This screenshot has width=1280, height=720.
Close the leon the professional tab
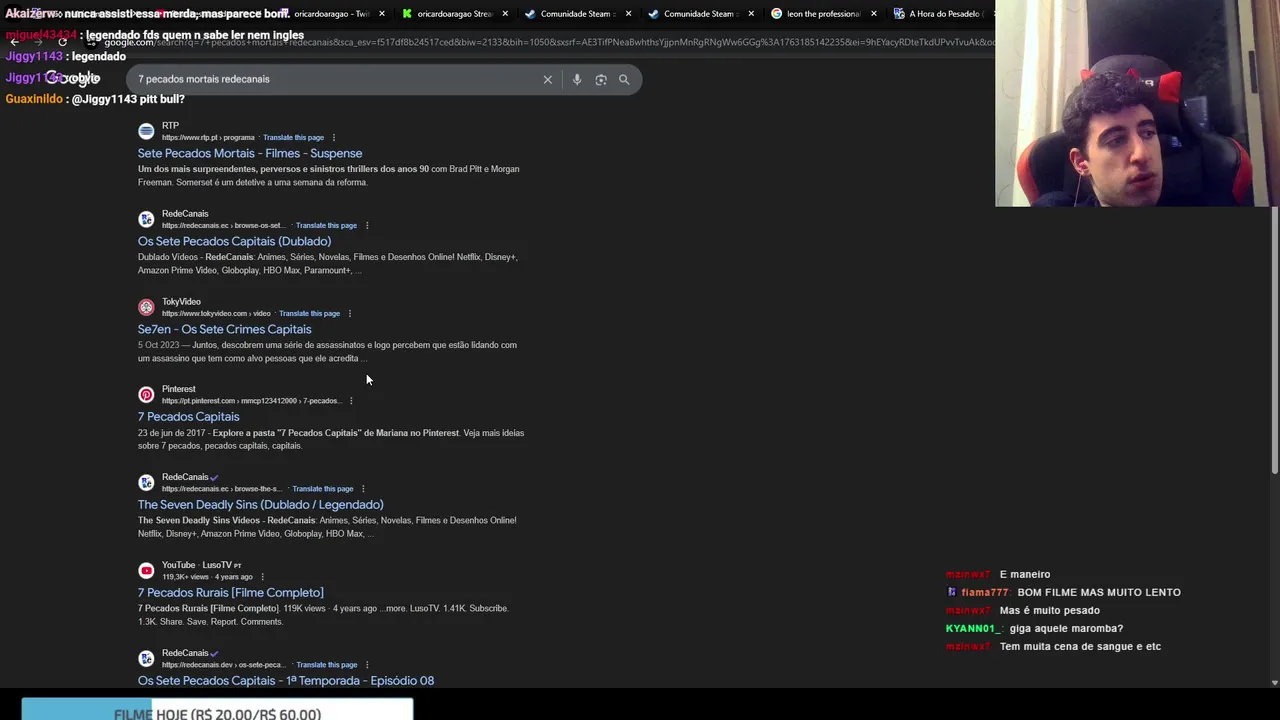pos(874,14)
